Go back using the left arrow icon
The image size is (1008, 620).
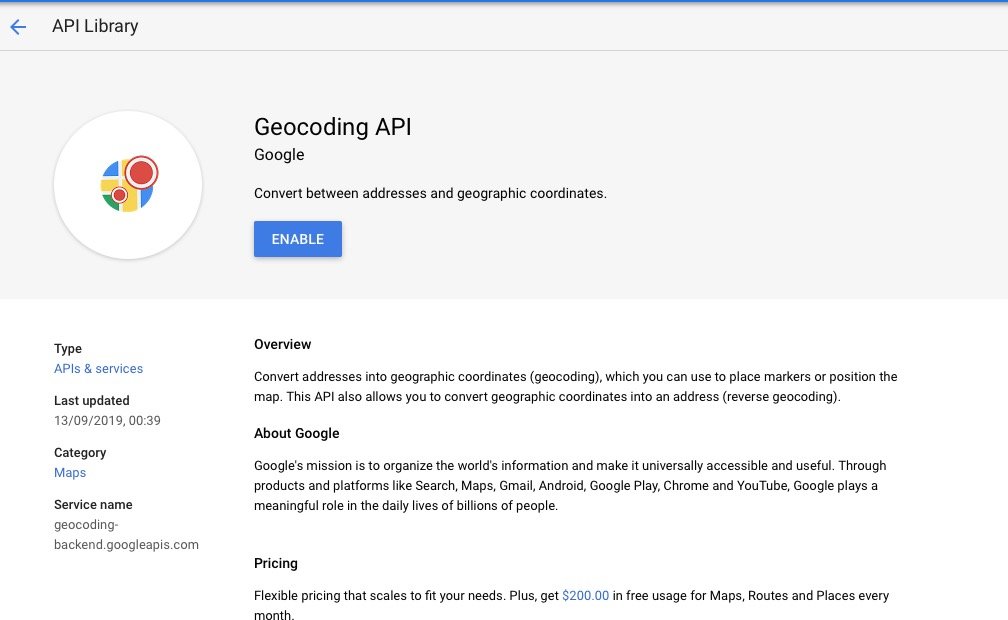[18, 26]
